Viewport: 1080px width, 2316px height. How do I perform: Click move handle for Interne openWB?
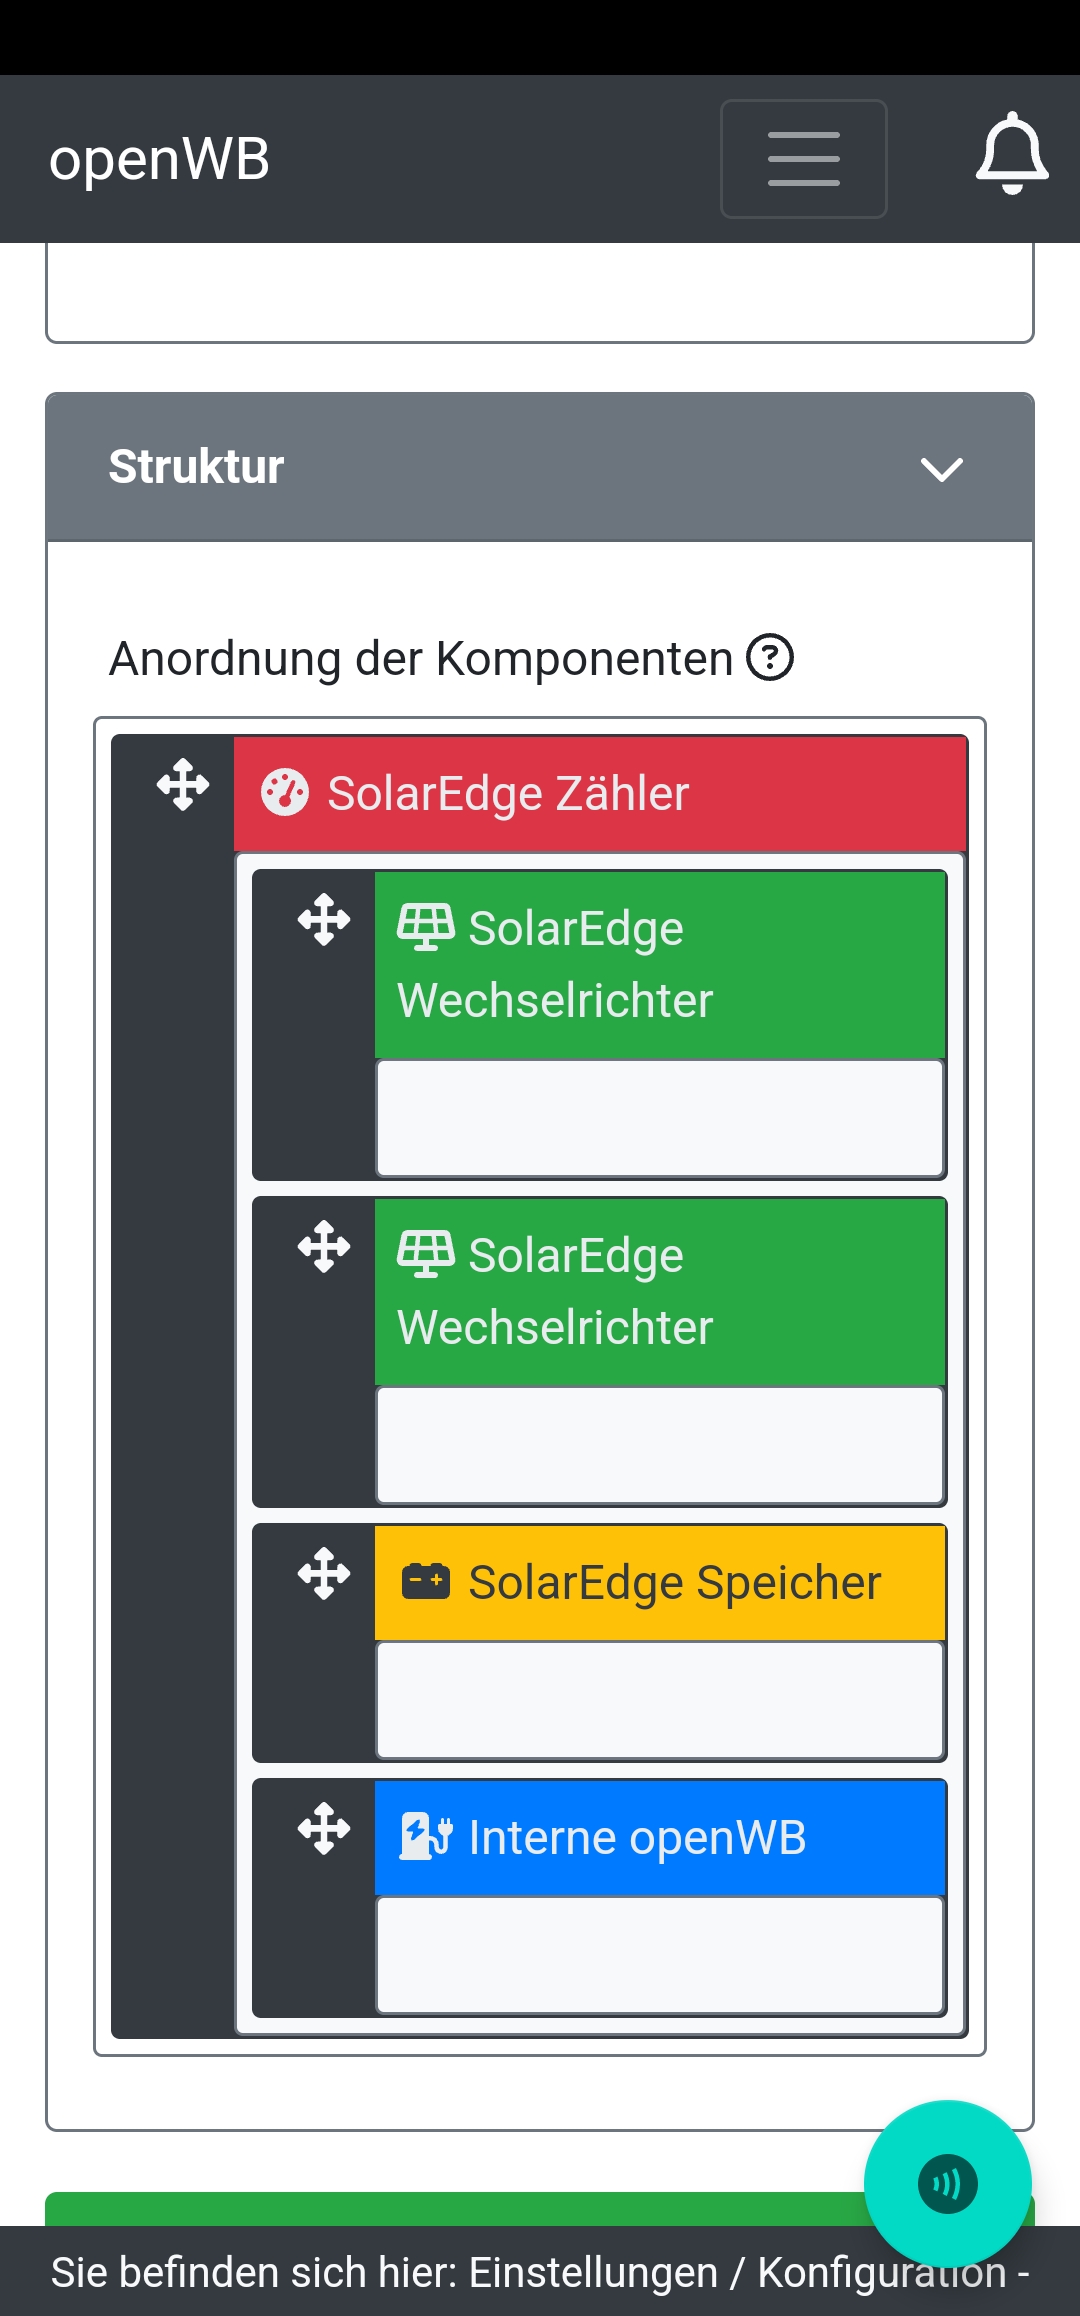click(x=324, y=1829)
